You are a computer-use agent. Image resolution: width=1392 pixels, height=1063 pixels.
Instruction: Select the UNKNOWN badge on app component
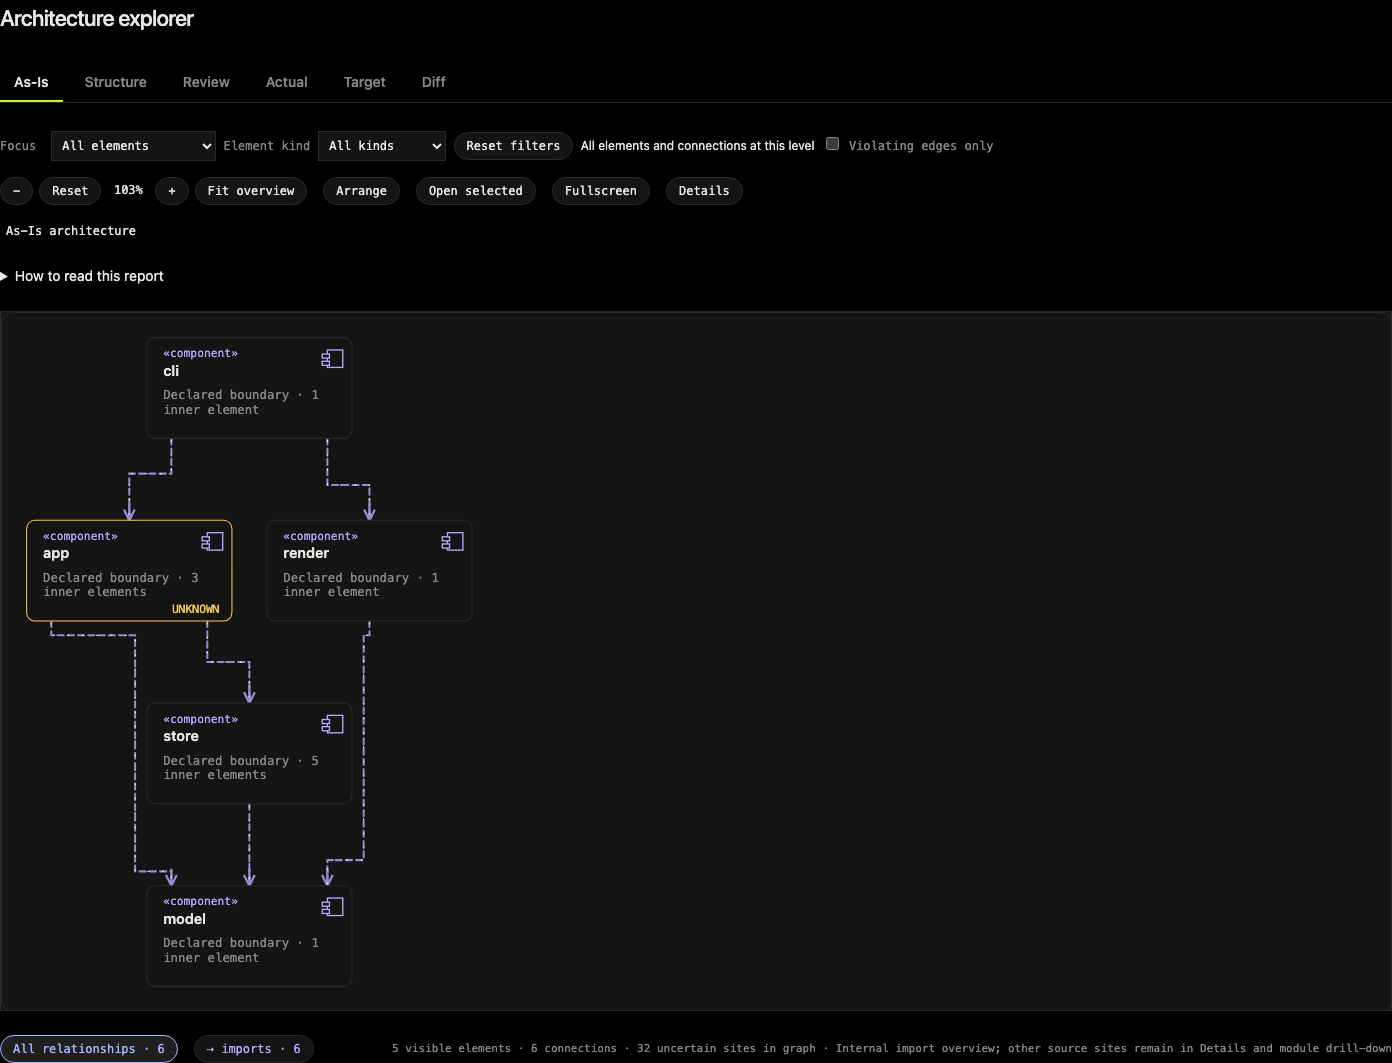(195, 609)
